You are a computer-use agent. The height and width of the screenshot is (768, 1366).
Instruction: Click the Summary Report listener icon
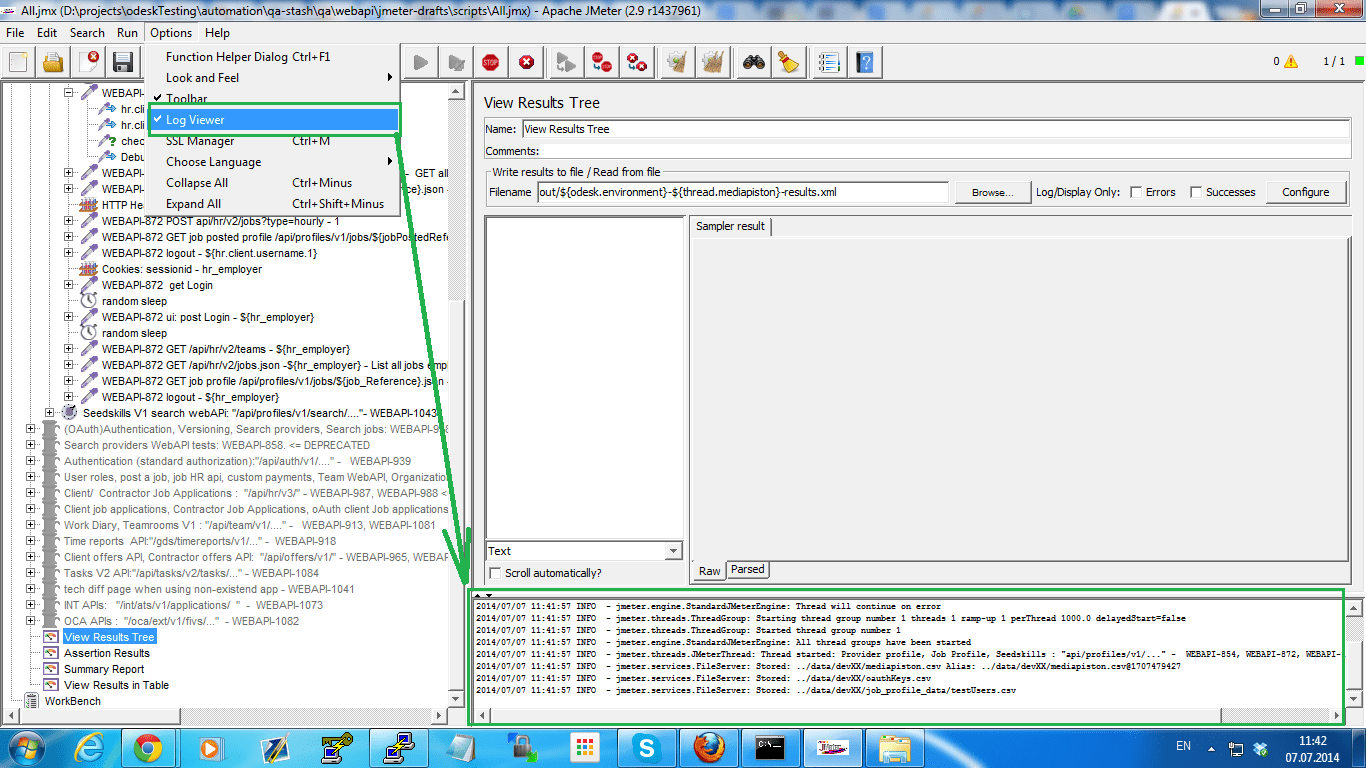(x=51, y=669)
